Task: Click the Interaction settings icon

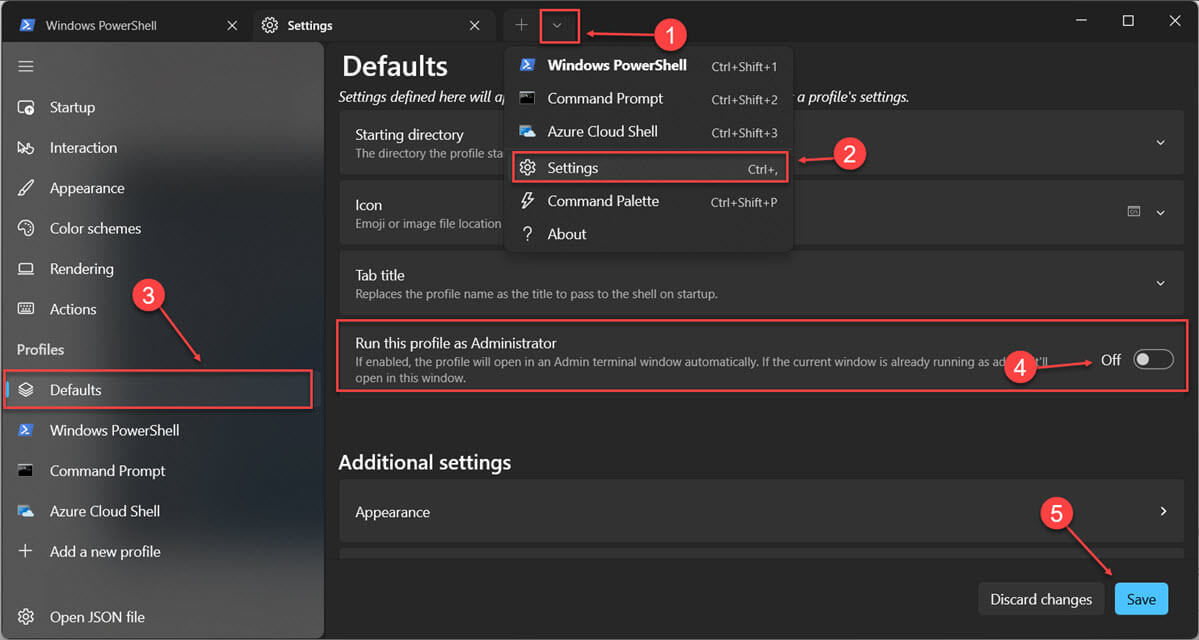Action: (x=26, y=148)
